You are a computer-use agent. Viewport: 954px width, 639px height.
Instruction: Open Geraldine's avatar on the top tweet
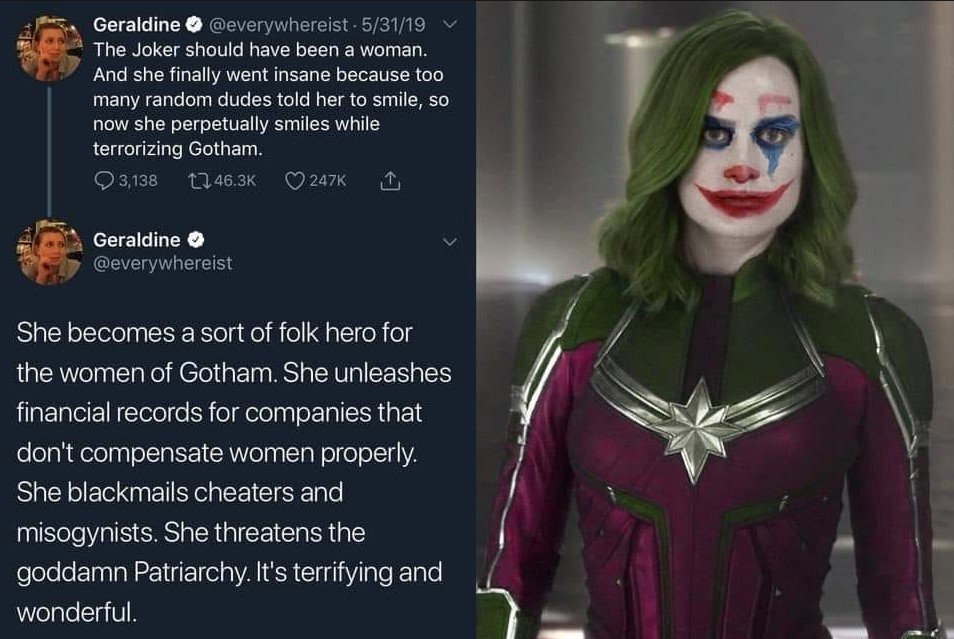[x=49, y=46]
